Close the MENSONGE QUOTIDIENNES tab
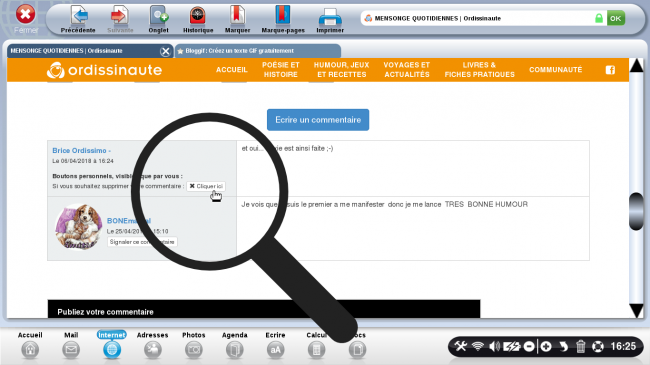Viewport: 650px width, 365px height. (165, 51)
